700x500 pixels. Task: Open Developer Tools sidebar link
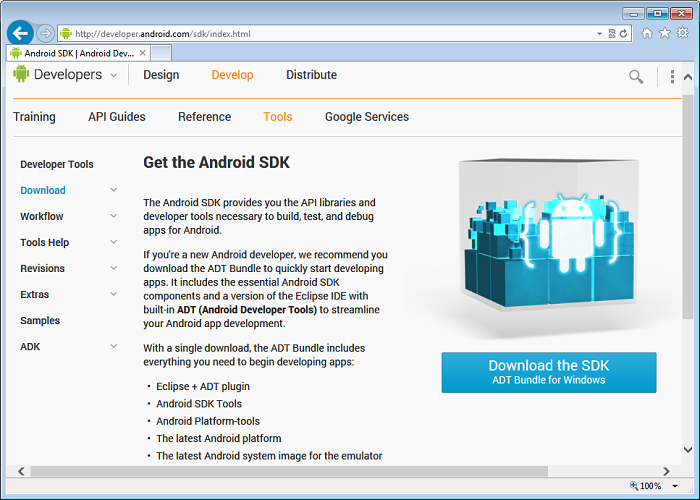57,164
